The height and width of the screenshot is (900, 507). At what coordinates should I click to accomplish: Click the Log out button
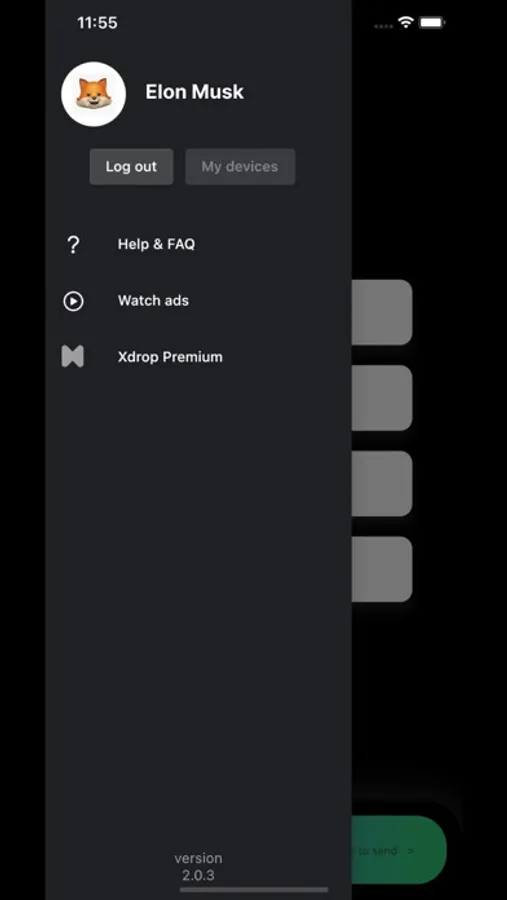pos(131,167)
